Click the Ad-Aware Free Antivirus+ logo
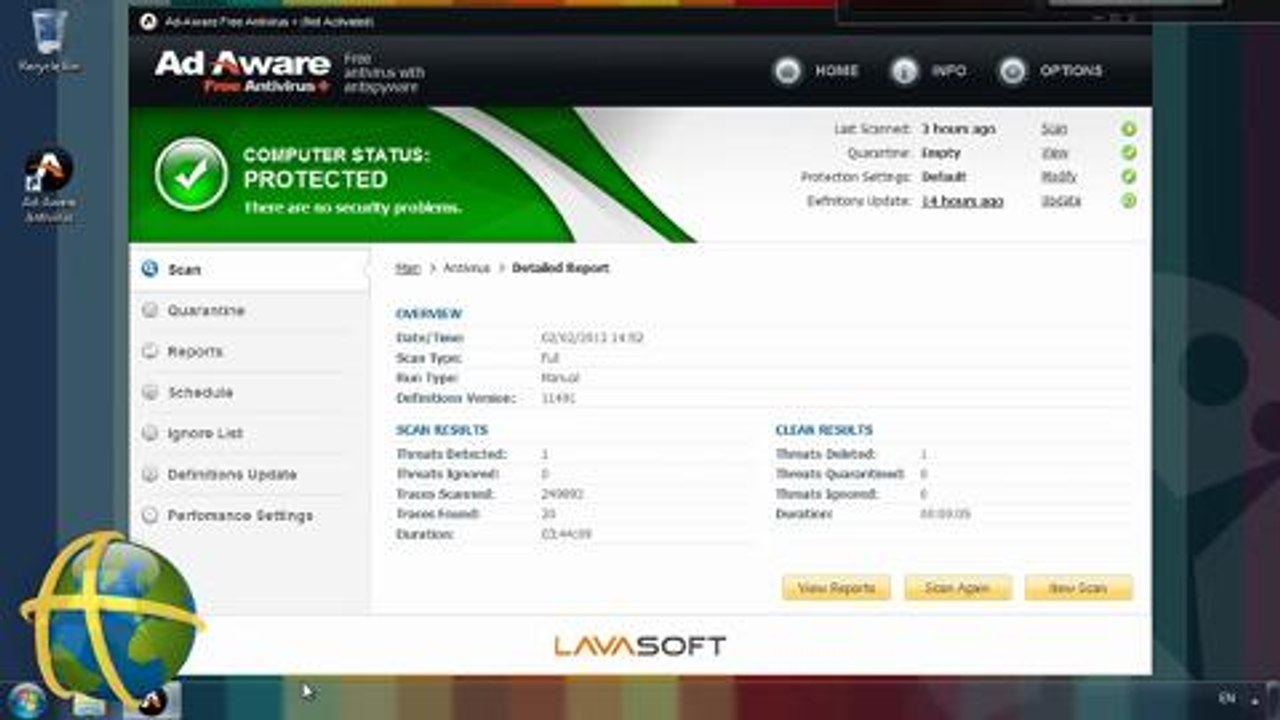This screenshot has width=1280, height=720. (x=242, y=72)
